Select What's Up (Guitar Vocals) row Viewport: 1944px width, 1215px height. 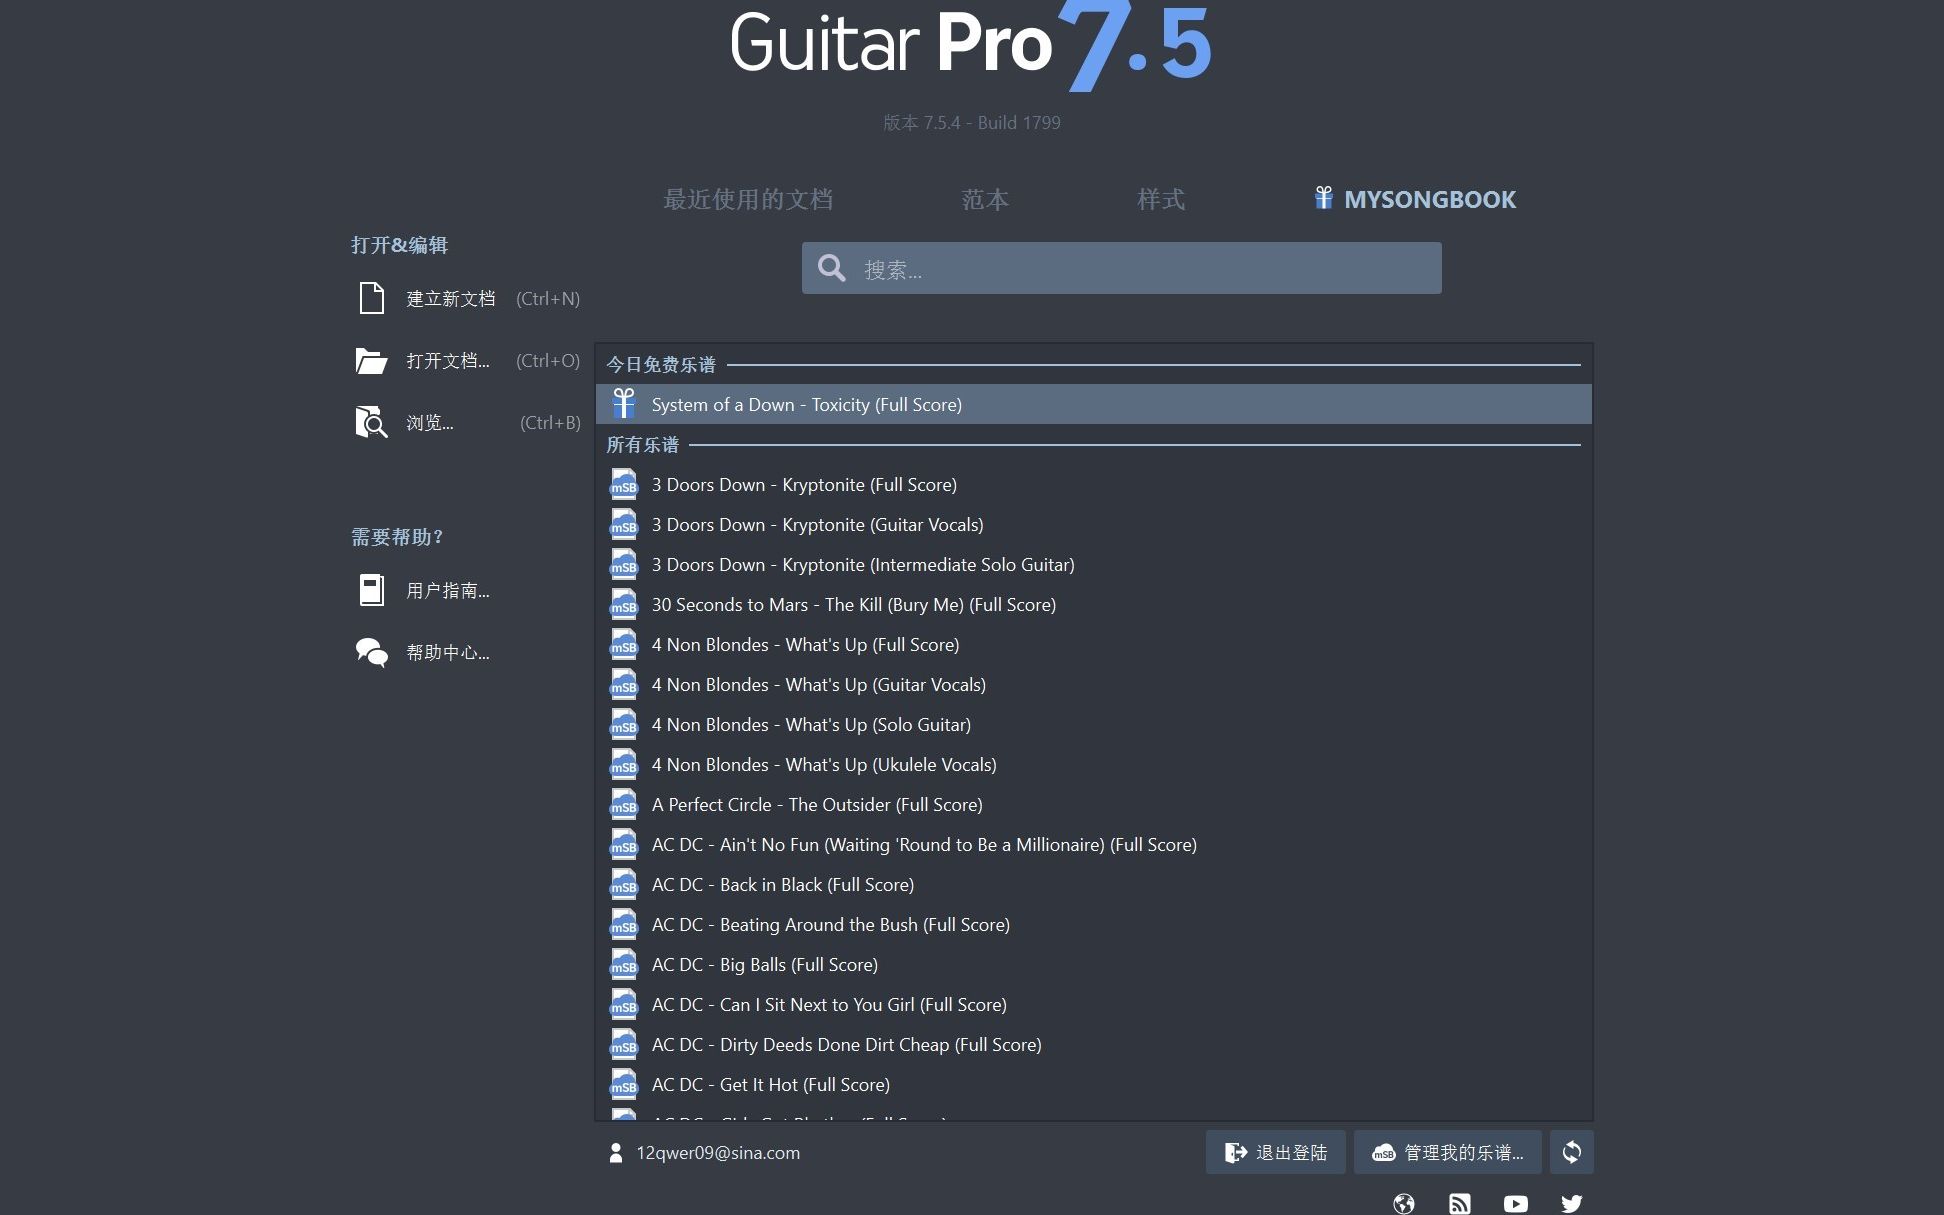(1094, 684)
